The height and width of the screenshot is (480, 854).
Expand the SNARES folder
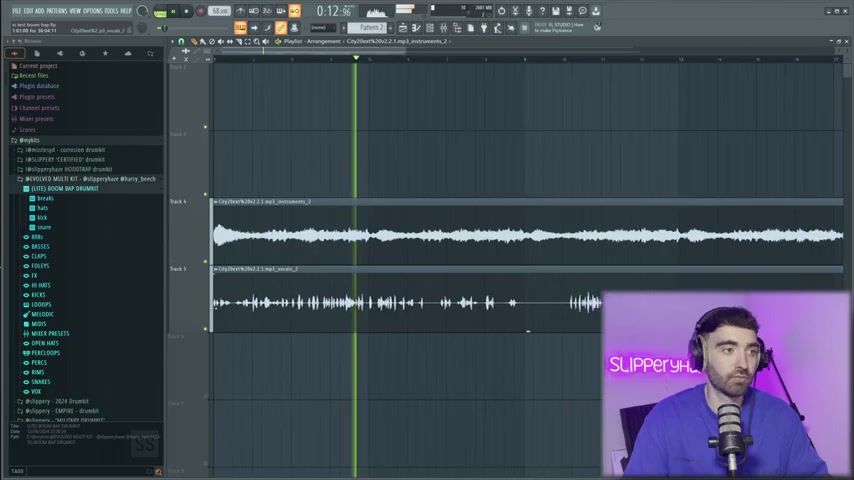(40, 382)
